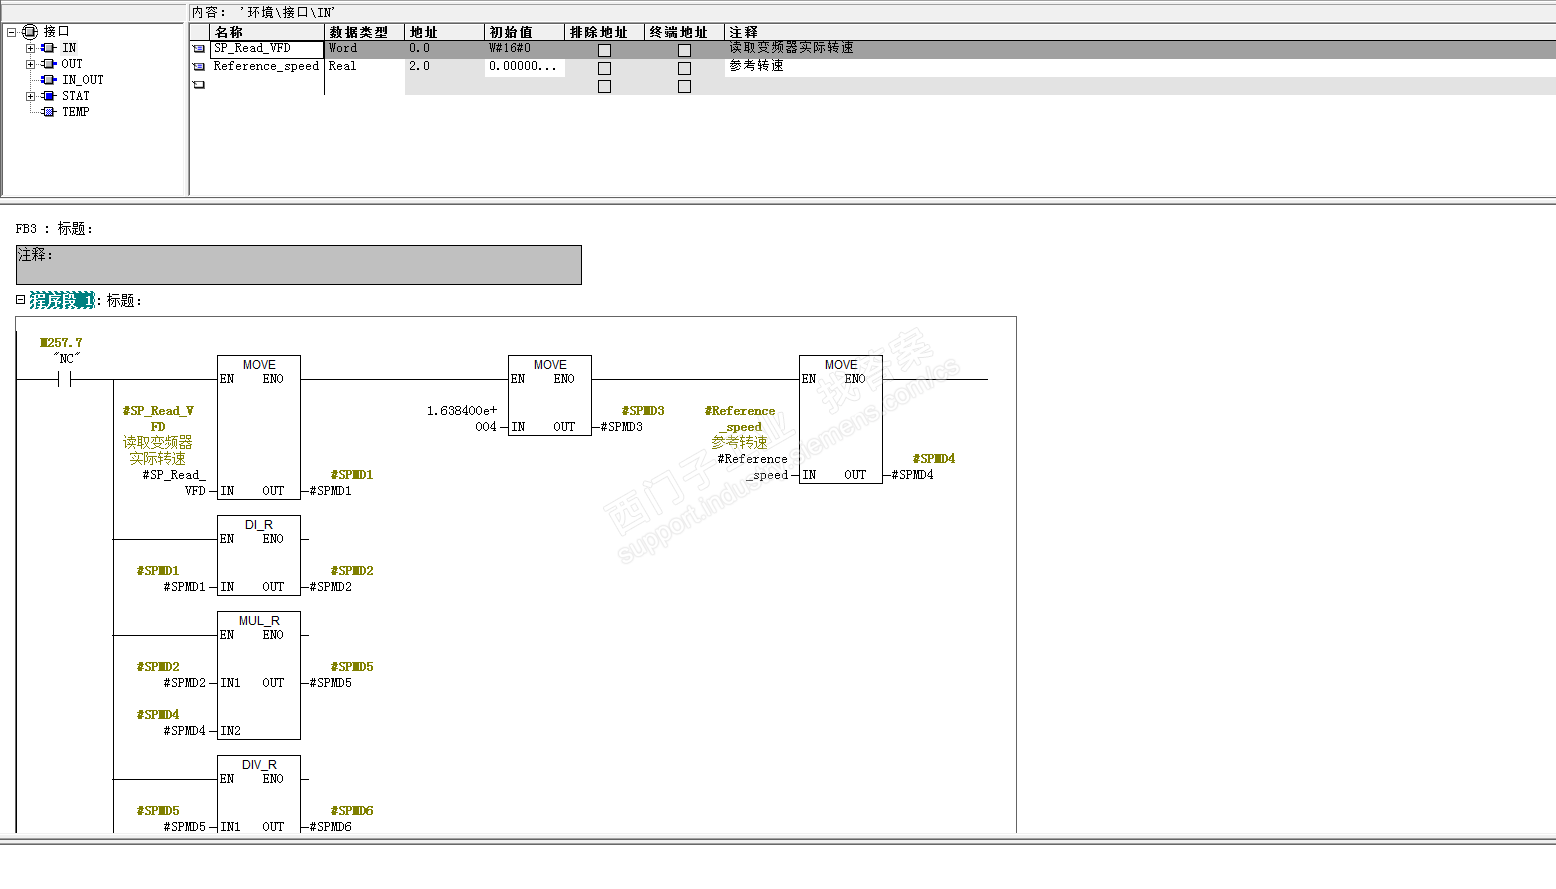This screenshot has width=1556, height=889.
Task: Click the 终端地址 column header
Action: [685, 32]
